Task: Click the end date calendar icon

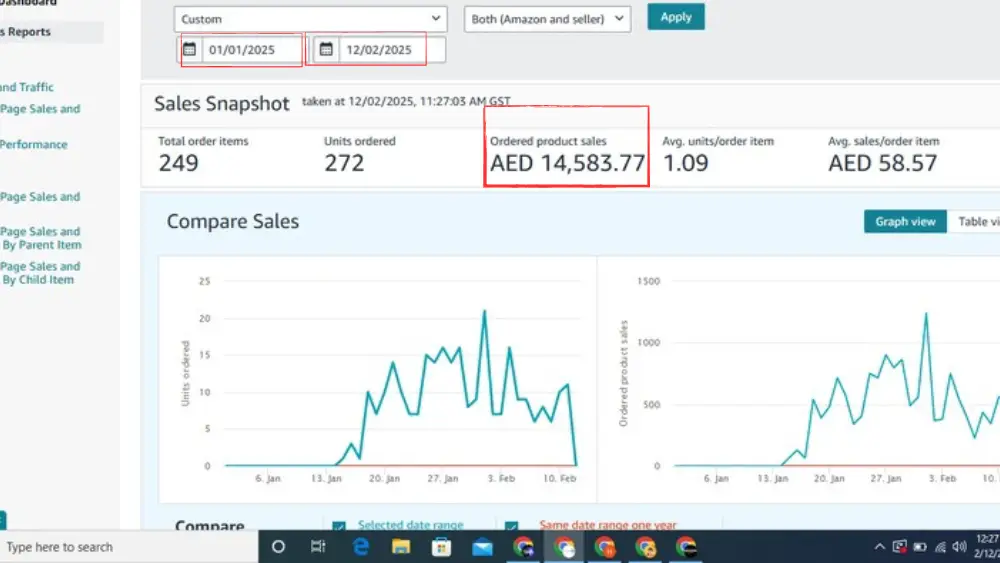Action: tap(326, 50)
